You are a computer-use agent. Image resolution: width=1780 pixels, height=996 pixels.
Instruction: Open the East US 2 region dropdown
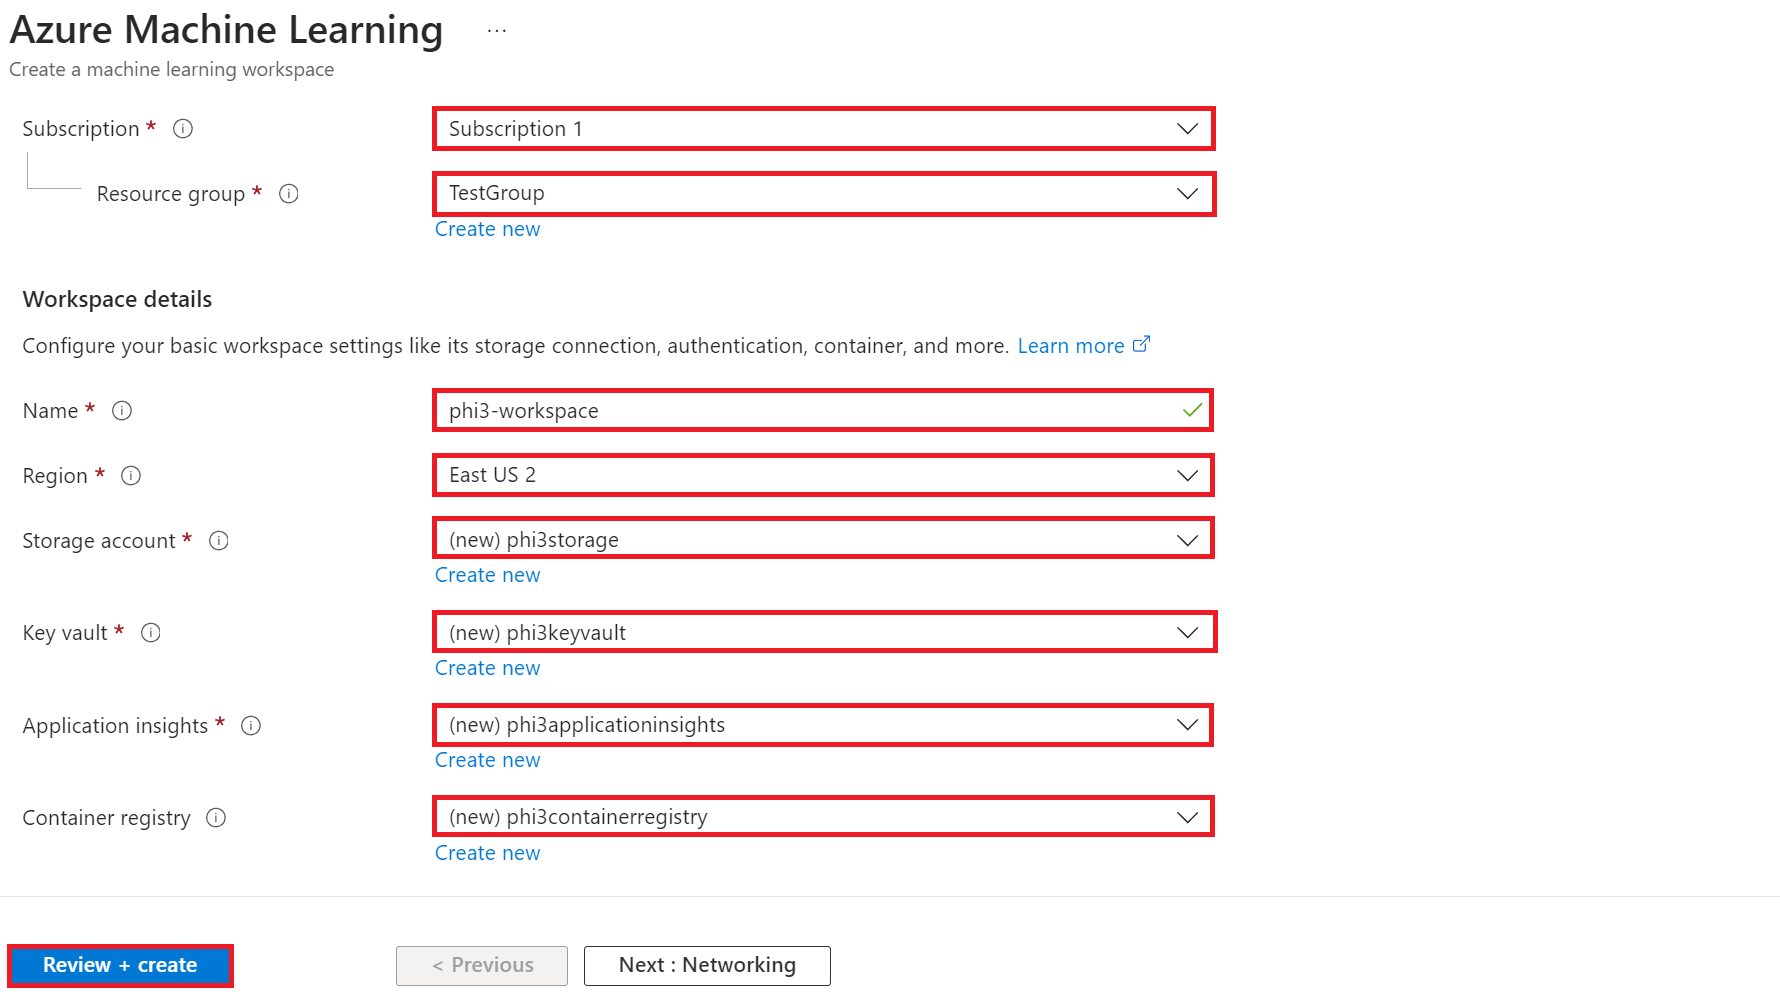[824, 475]
